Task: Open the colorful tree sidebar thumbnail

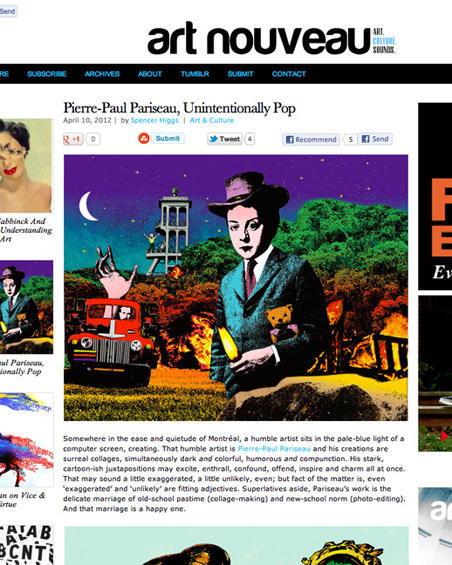Action: (27, 440)
